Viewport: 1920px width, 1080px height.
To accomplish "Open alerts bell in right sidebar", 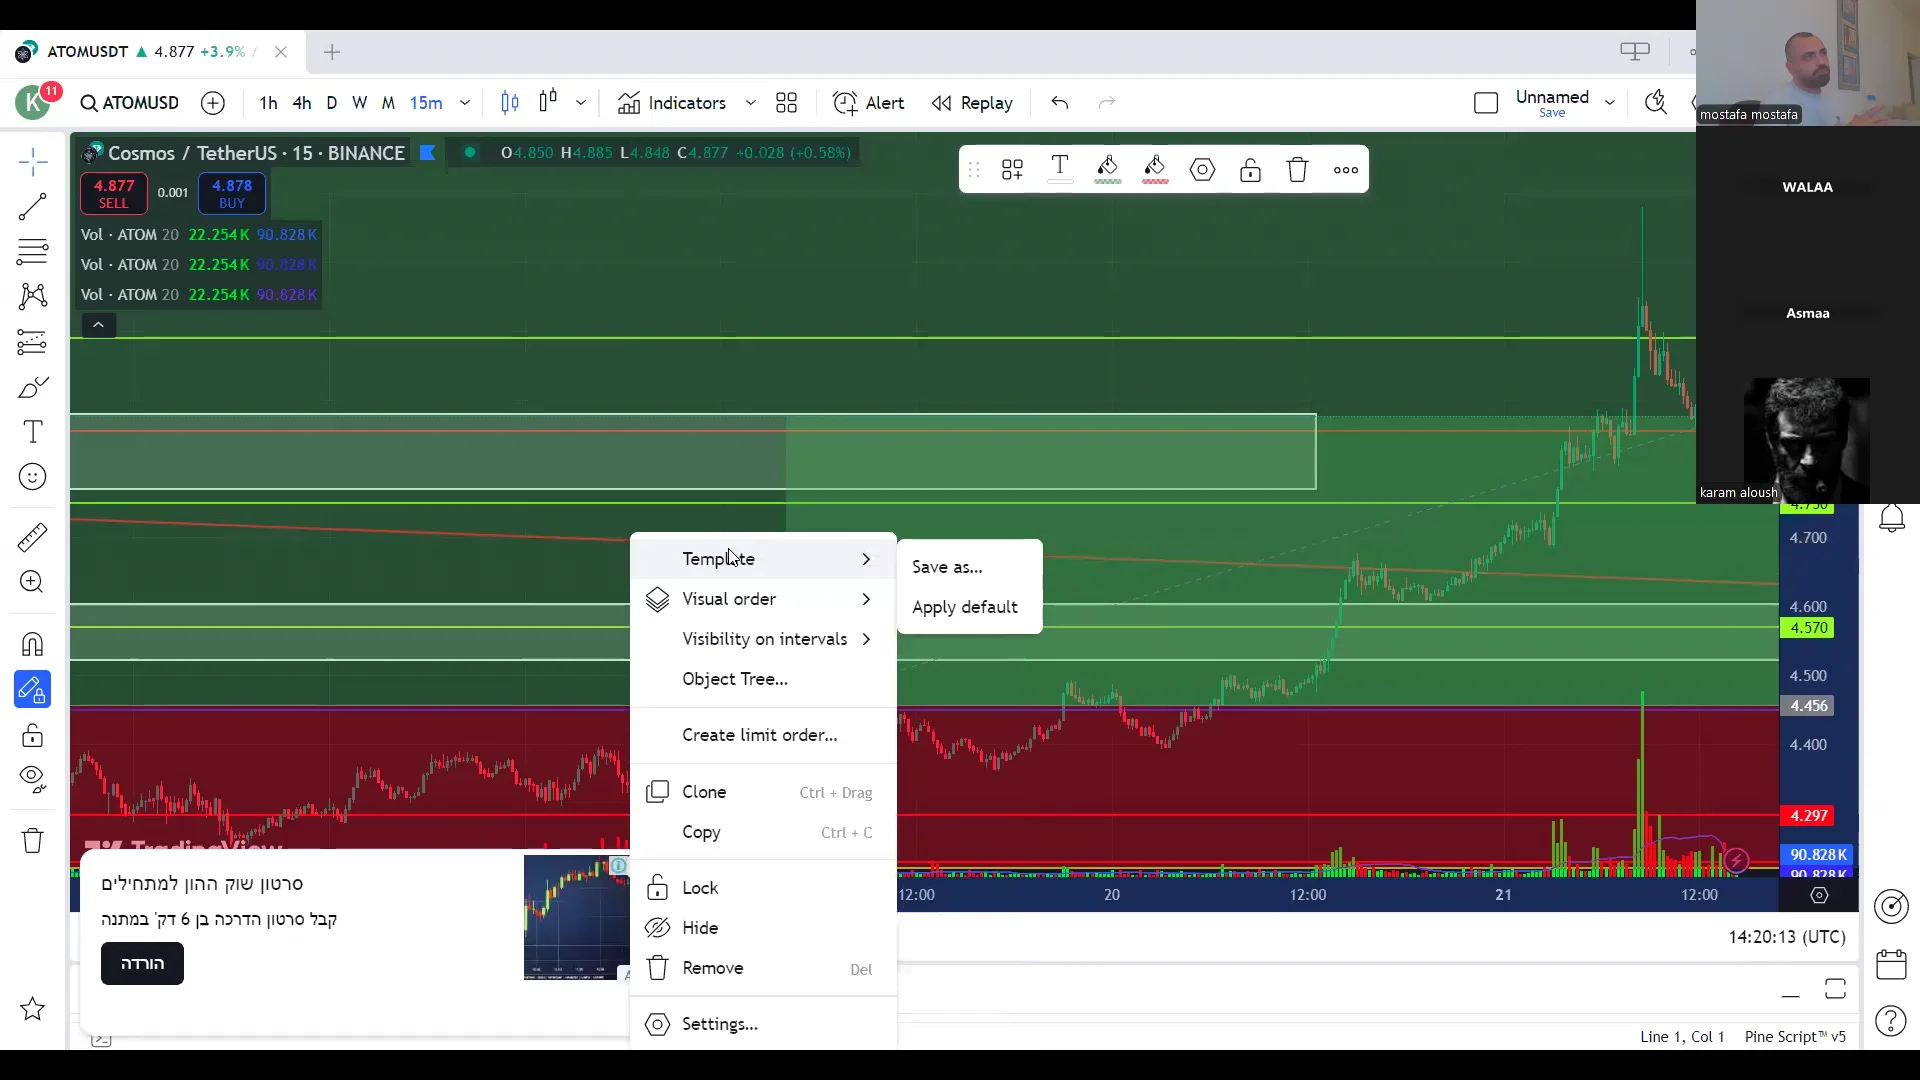I will click(x=1891, y=518).
